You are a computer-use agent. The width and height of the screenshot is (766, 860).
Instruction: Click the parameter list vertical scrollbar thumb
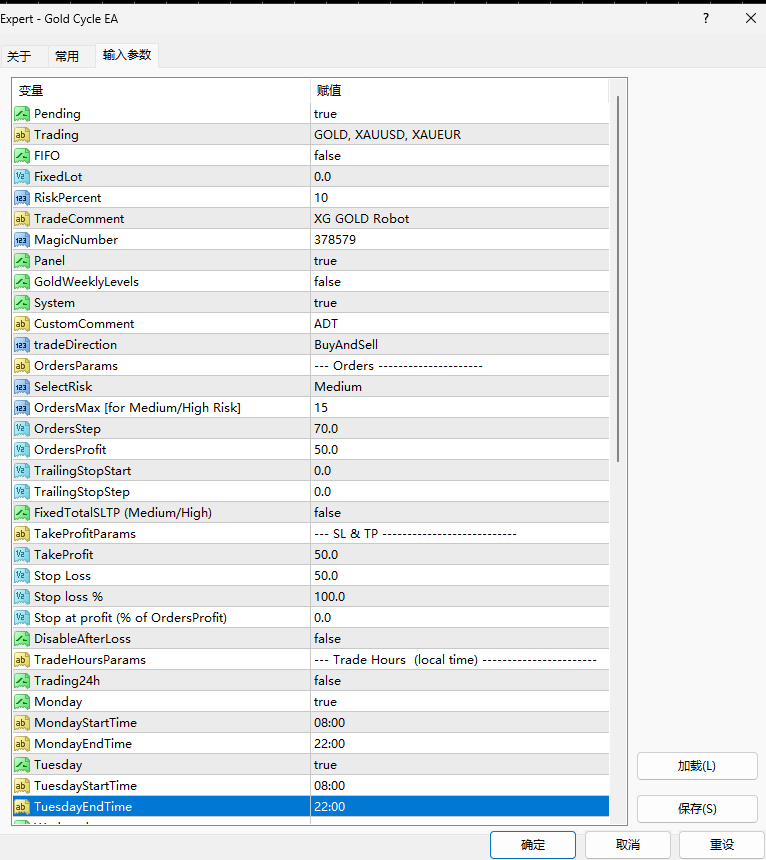618,279
